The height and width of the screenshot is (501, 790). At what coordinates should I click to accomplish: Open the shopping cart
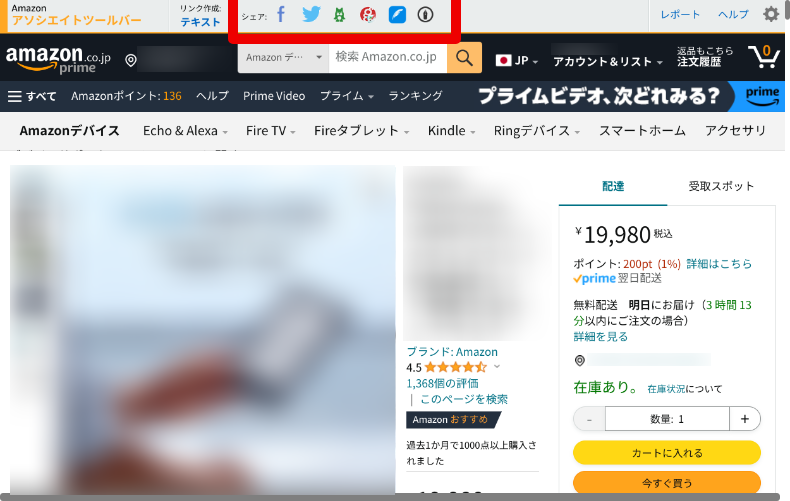pyautogui.click(x=764, y=56)
